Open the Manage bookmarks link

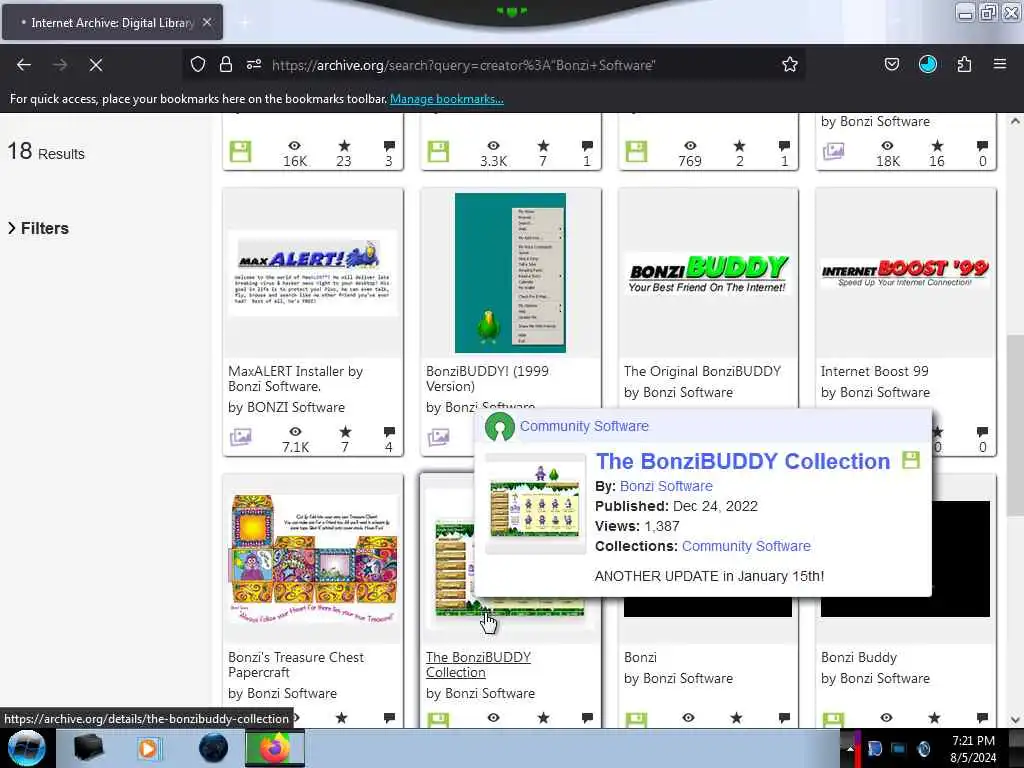point(447,99)
